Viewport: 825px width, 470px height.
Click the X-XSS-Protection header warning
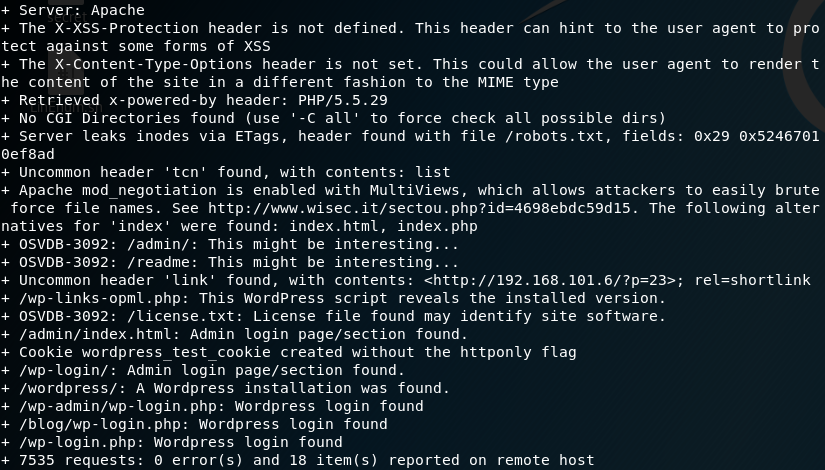pyautogui.click(x=410, y=37)
